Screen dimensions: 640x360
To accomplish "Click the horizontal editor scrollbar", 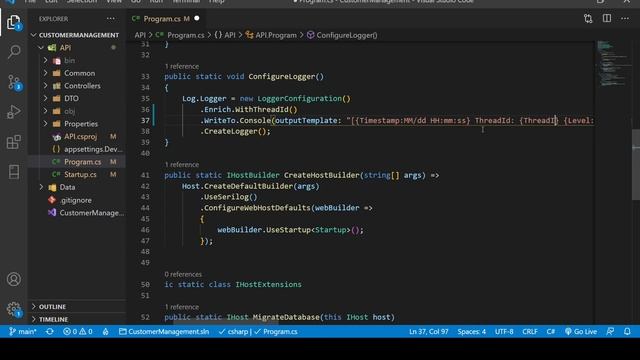I will pos(227,322).
